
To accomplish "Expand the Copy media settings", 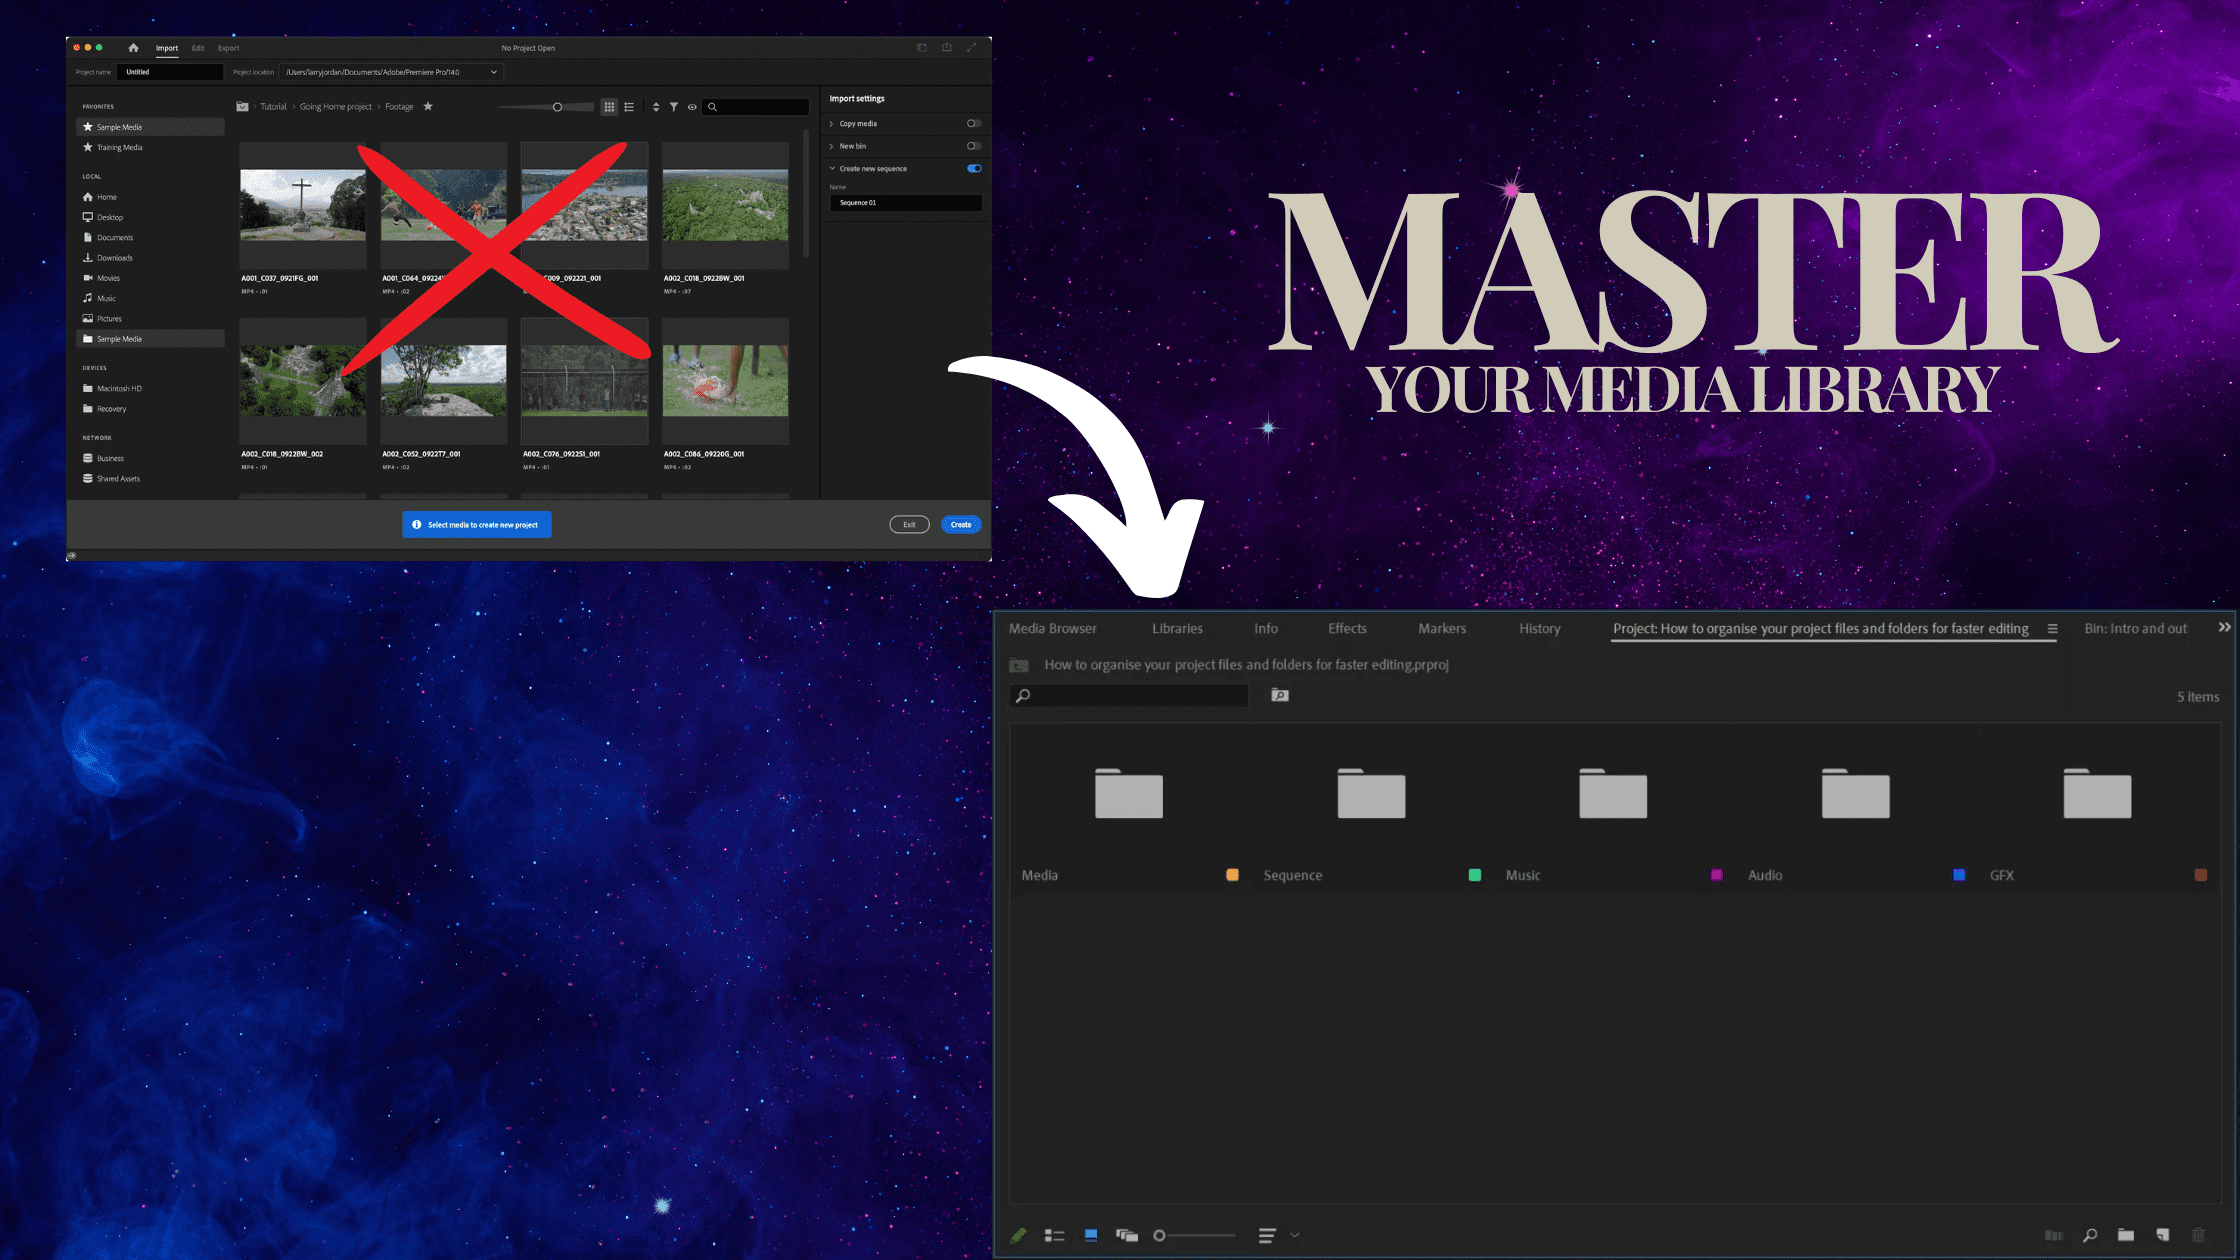I will coord(831,123).
